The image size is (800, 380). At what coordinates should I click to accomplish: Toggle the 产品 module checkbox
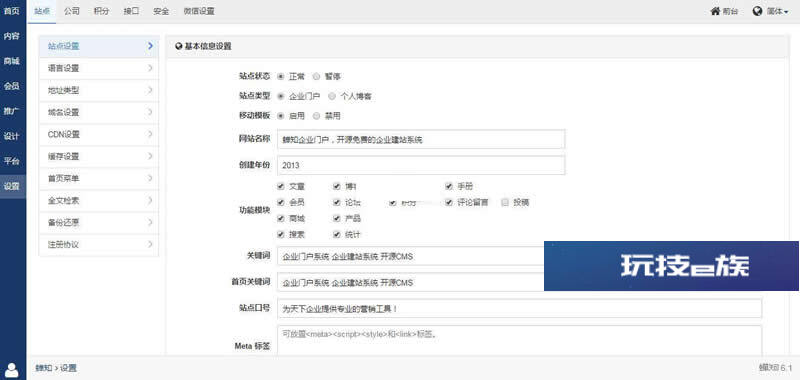337,218
